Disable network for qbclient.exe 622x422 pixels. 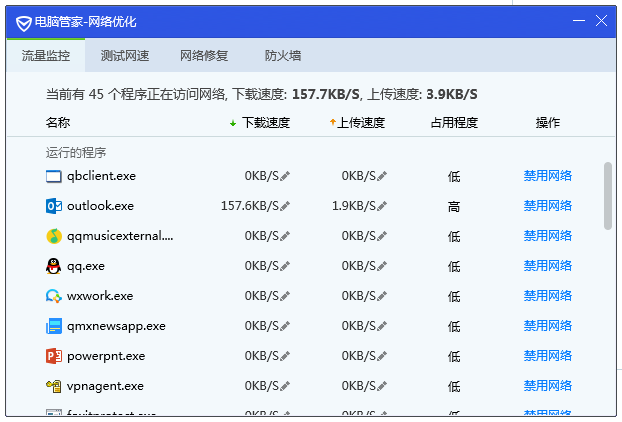tap(548, 176)
